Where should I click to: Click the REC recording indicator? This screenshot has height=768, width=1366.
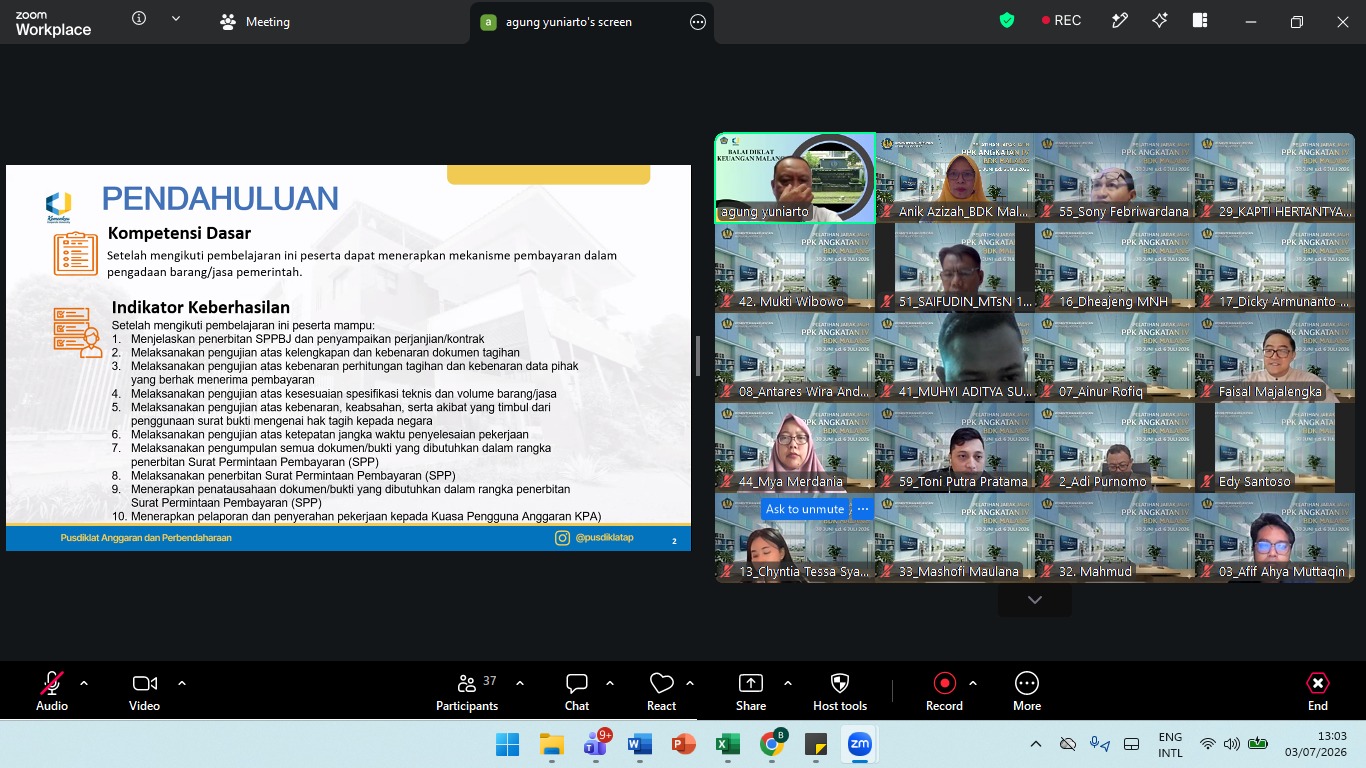coord(1061,20)
